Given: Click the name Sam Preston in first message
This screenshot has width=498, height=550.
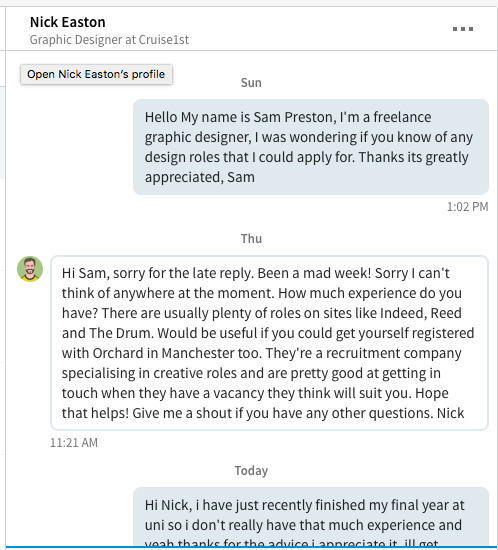Looking at the screenshot, I should (293, 117).
